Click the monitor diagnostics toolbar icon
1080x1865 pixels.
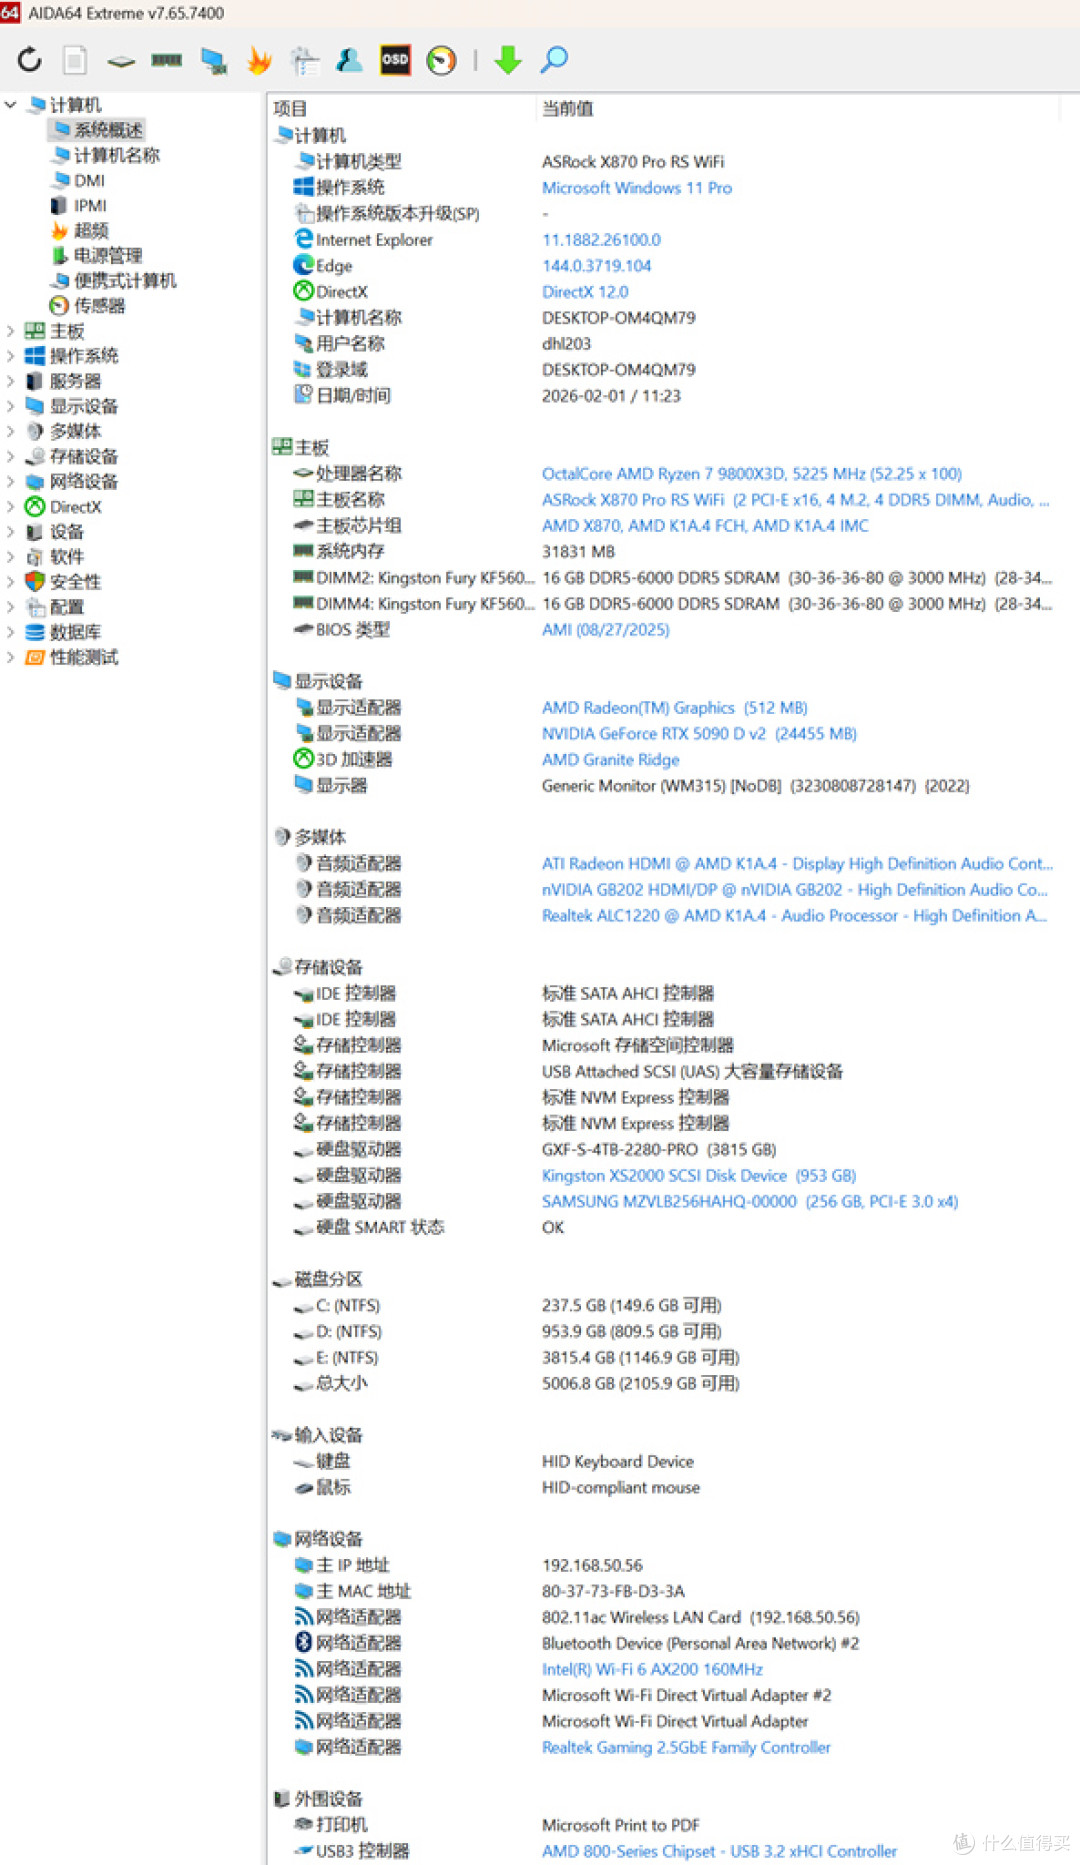213,60
